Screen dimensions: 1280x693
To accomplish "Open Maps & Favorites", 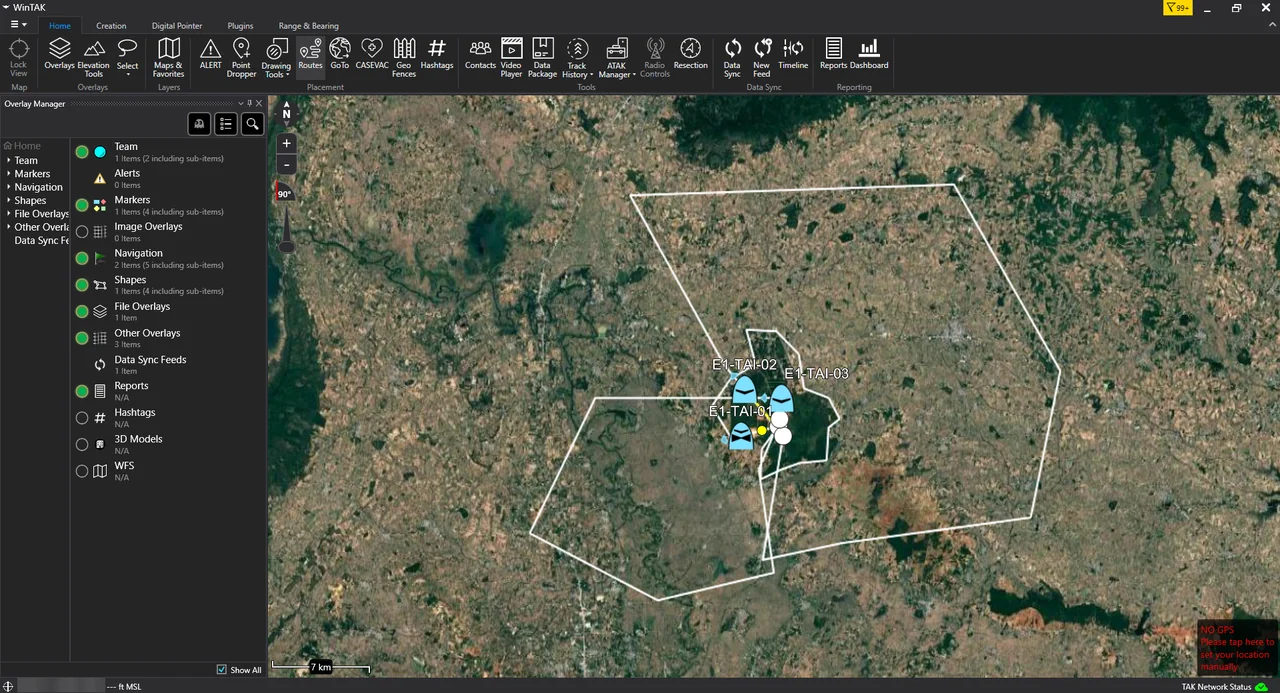I will 168,58.
